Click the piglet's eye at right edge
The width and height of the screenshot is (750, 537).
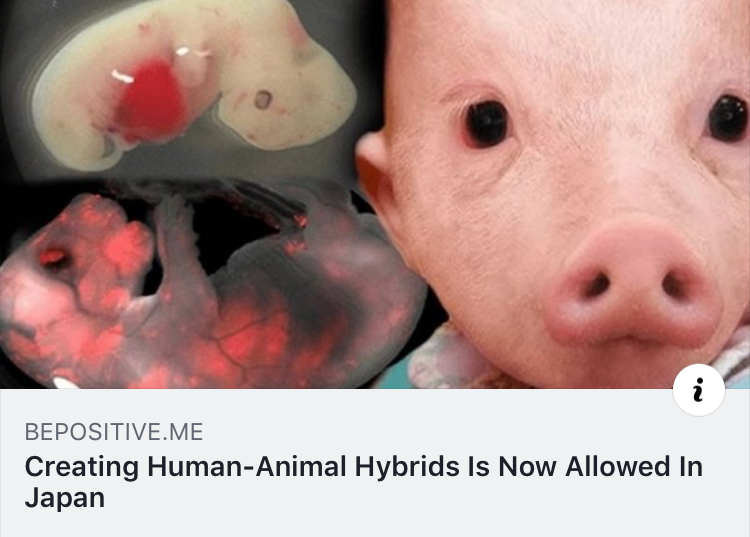click(729, 119)
